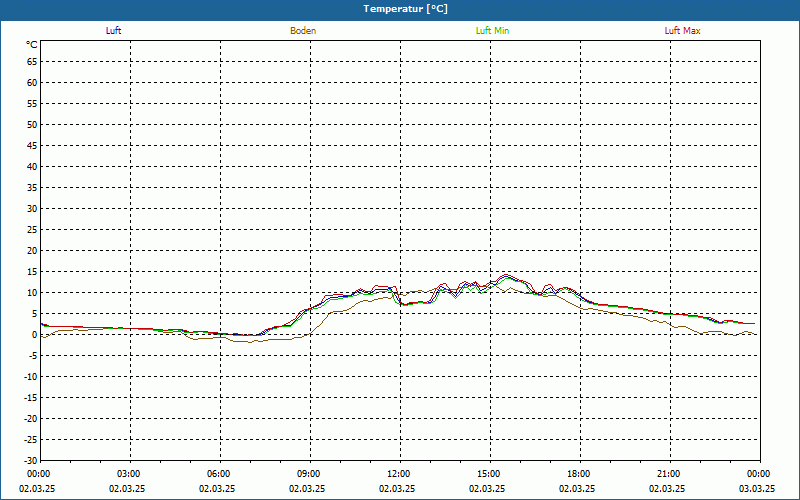Click the 50 y-axis value
This screenshot has height=500, width=800.
(32, 124)
